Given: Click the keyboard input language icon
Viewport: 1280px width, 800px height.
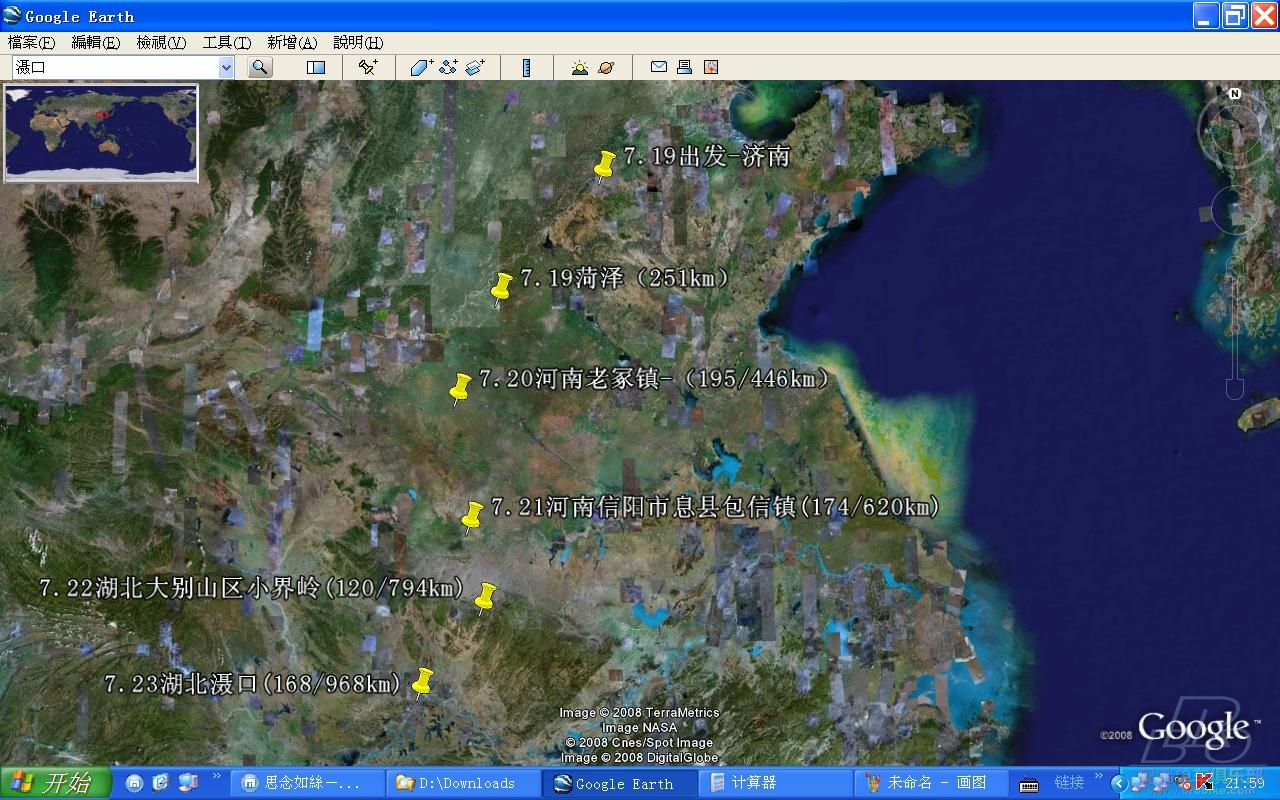Looking at the screenshot, I should [1029, 783].
